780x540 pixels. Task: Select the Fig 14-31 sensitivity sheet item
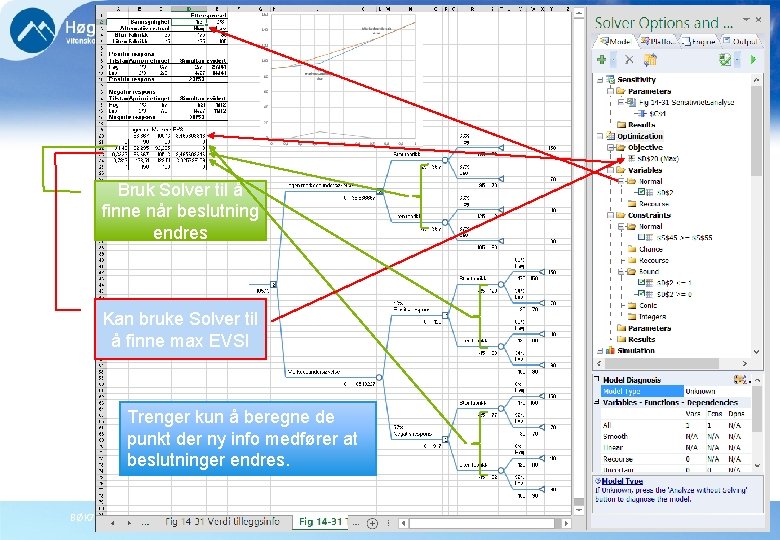click(680, 102)
